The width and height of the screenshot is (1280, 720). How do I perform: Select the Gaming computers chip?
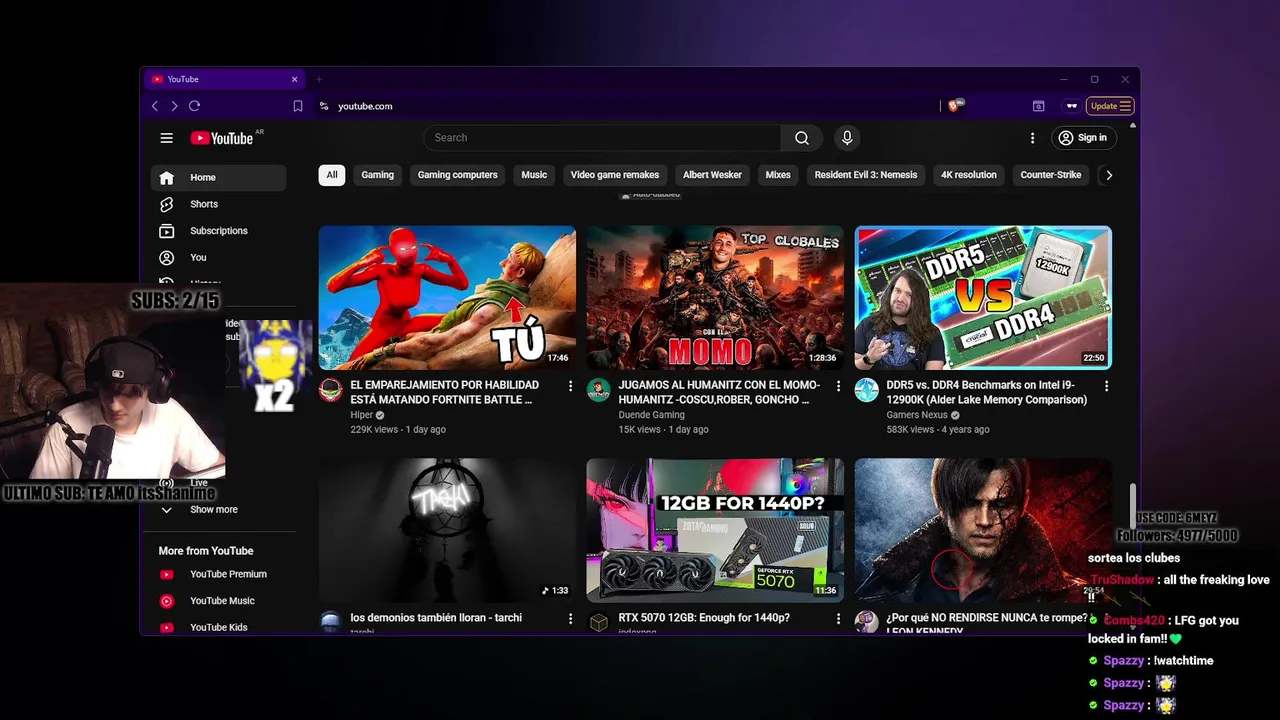[x=457, y=175]
